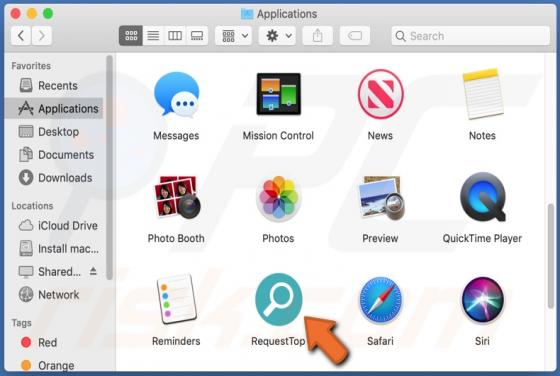
Task: Switch to gallery view
Action: (197, 36)
